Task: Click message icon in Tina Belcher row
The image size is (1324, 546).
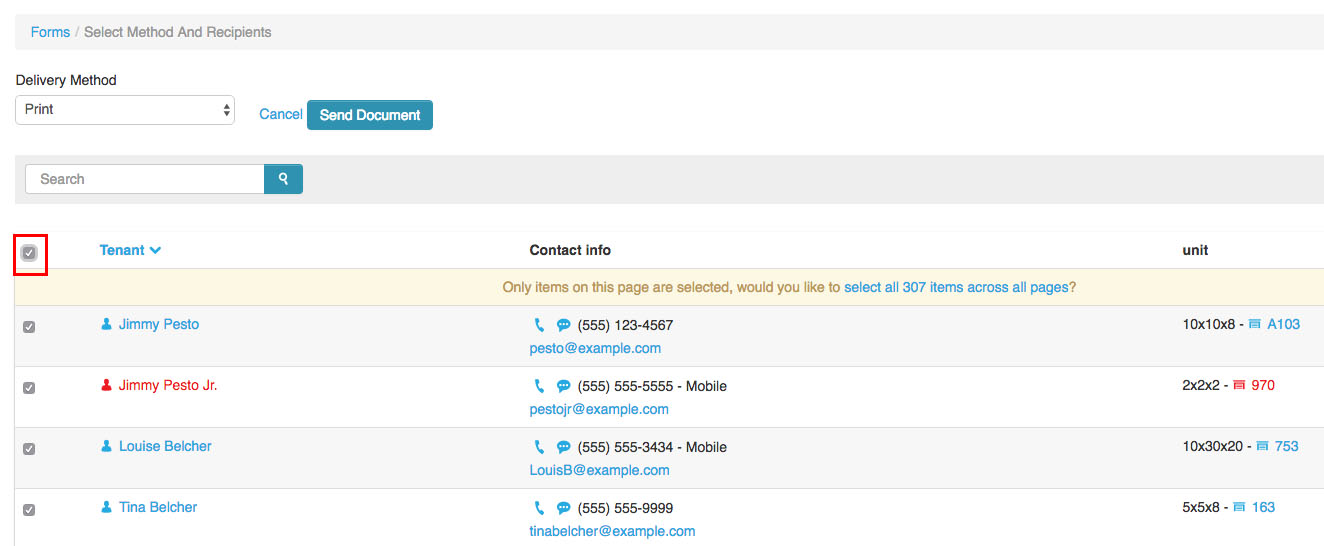Action: 563,508
